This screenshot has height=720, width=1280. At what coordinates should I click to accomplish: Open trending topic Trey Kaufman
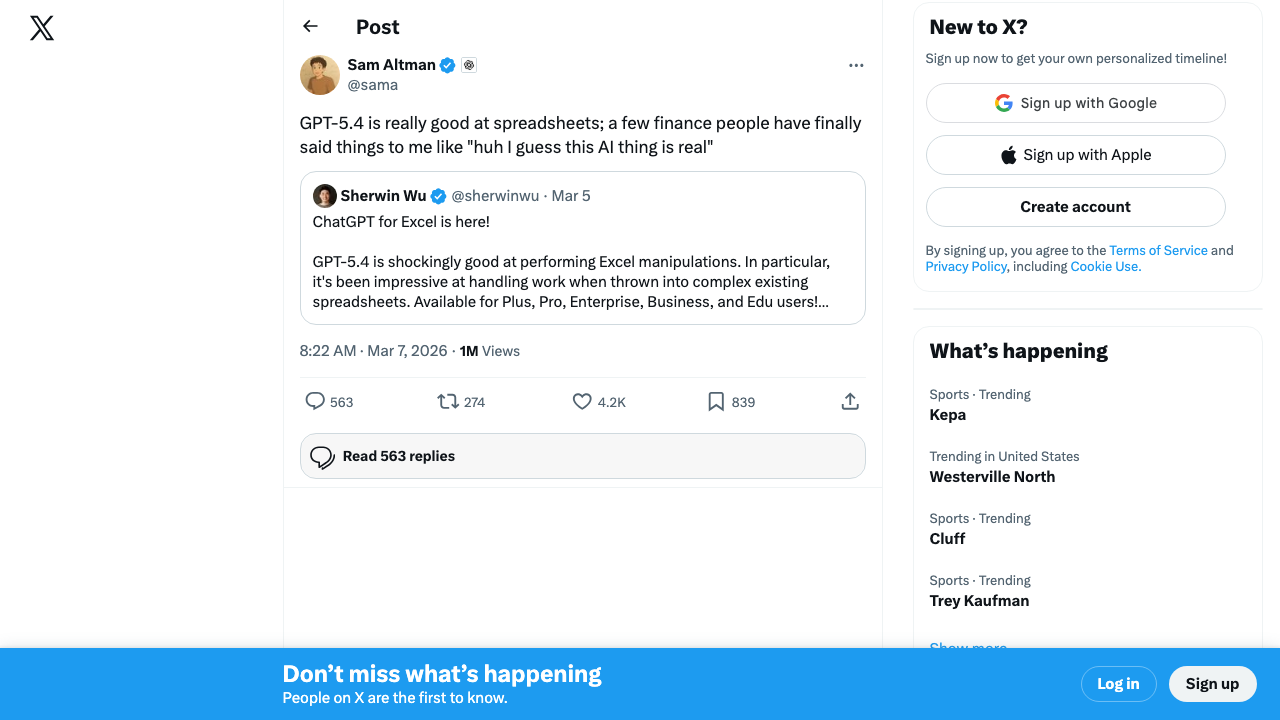tap(979, 601)
